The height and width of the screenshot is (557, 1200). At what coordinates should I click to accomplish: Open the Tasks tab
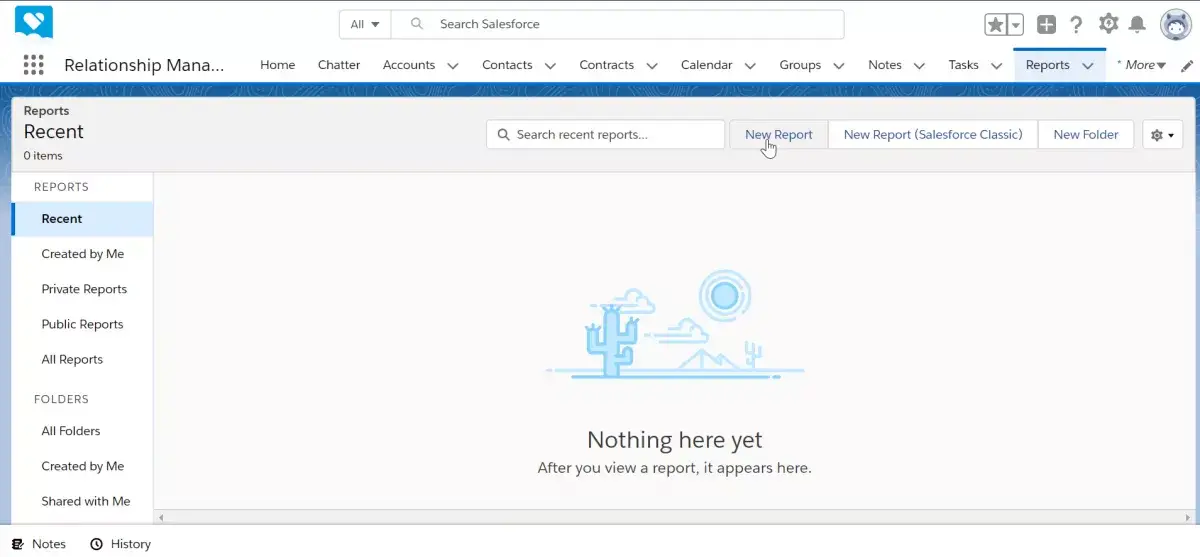tap(964, 65)
